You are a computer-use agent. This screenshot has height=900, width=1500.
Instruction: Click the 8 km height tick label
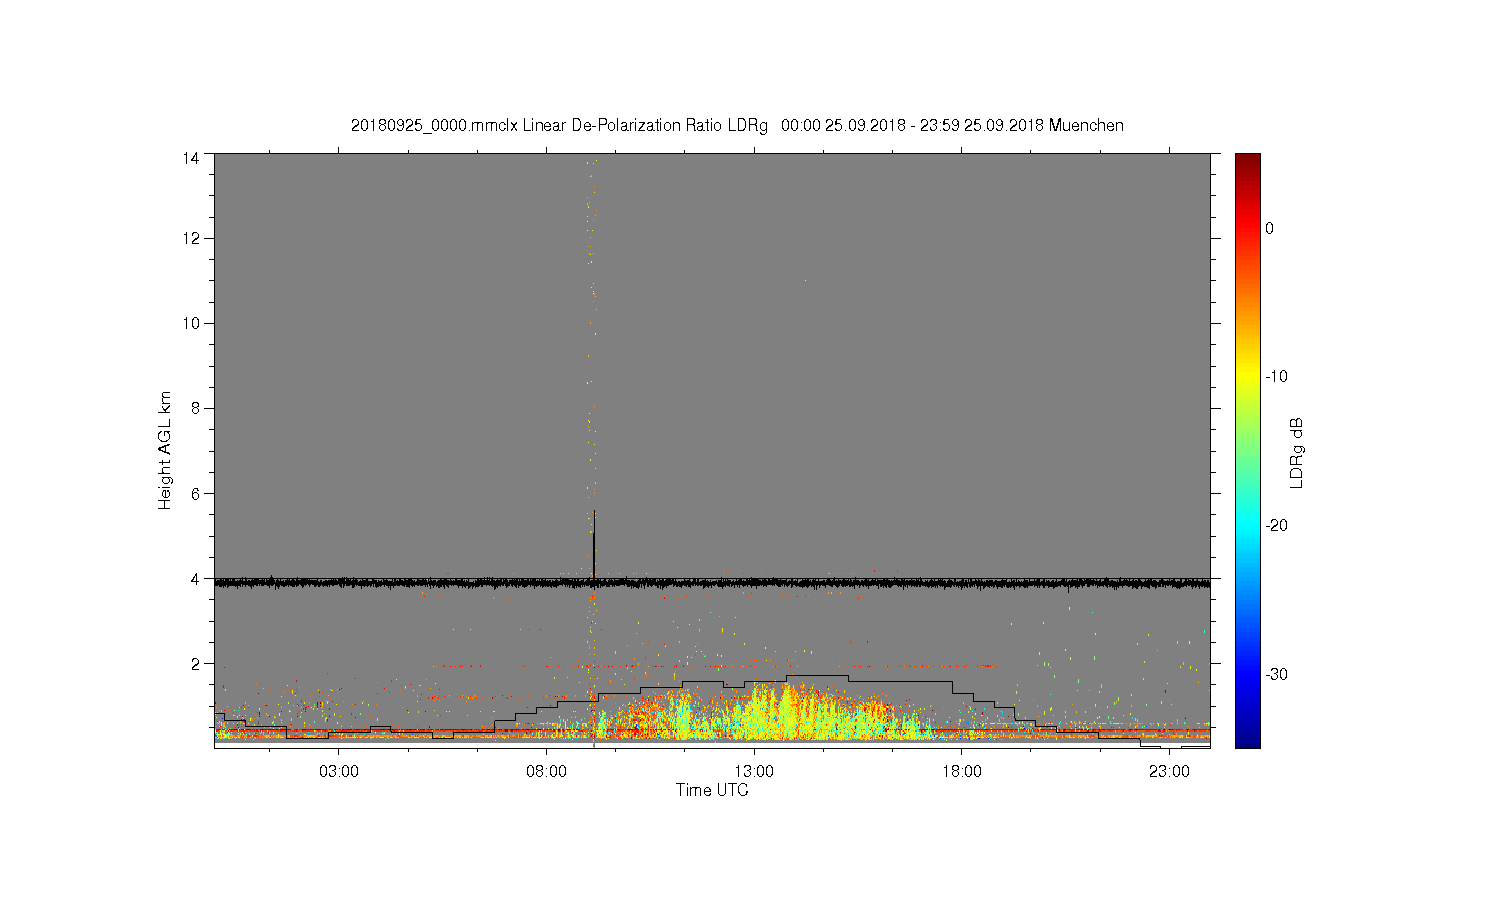coord(195,408)
